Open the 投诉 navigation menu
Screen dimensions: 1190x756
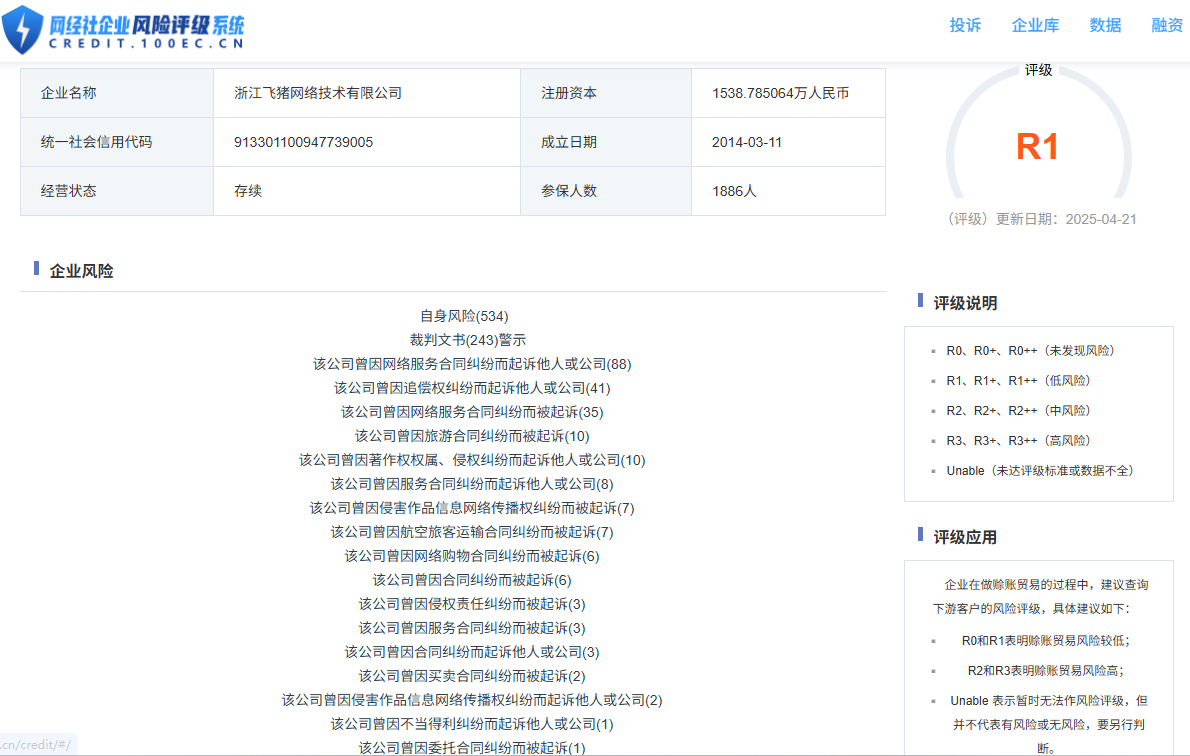click(x=965, y=25)
